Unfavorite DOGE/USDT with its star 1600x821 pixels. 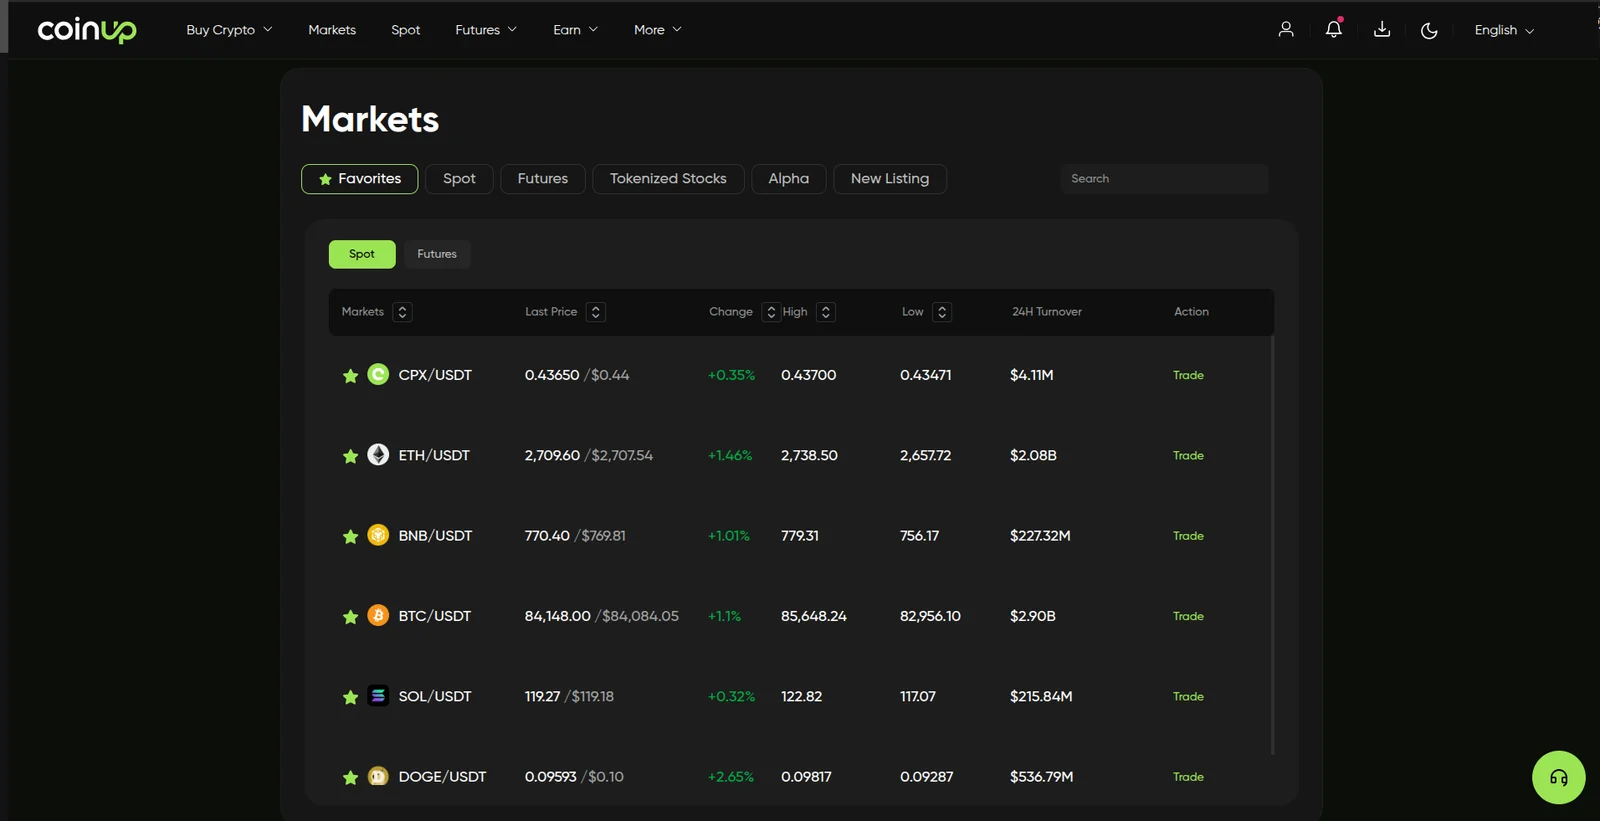click(350, 778)
